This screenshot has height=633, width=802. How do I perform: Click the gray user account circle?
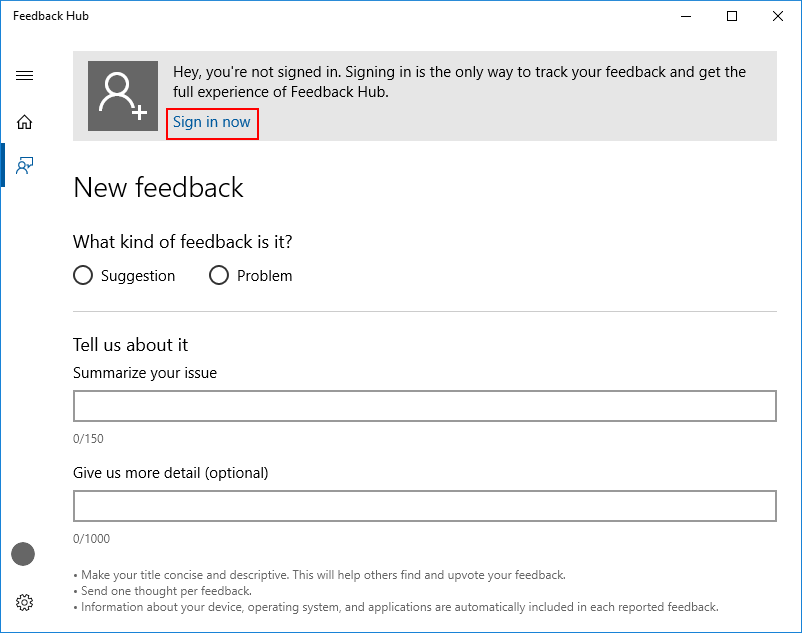(x=23, y=554)
